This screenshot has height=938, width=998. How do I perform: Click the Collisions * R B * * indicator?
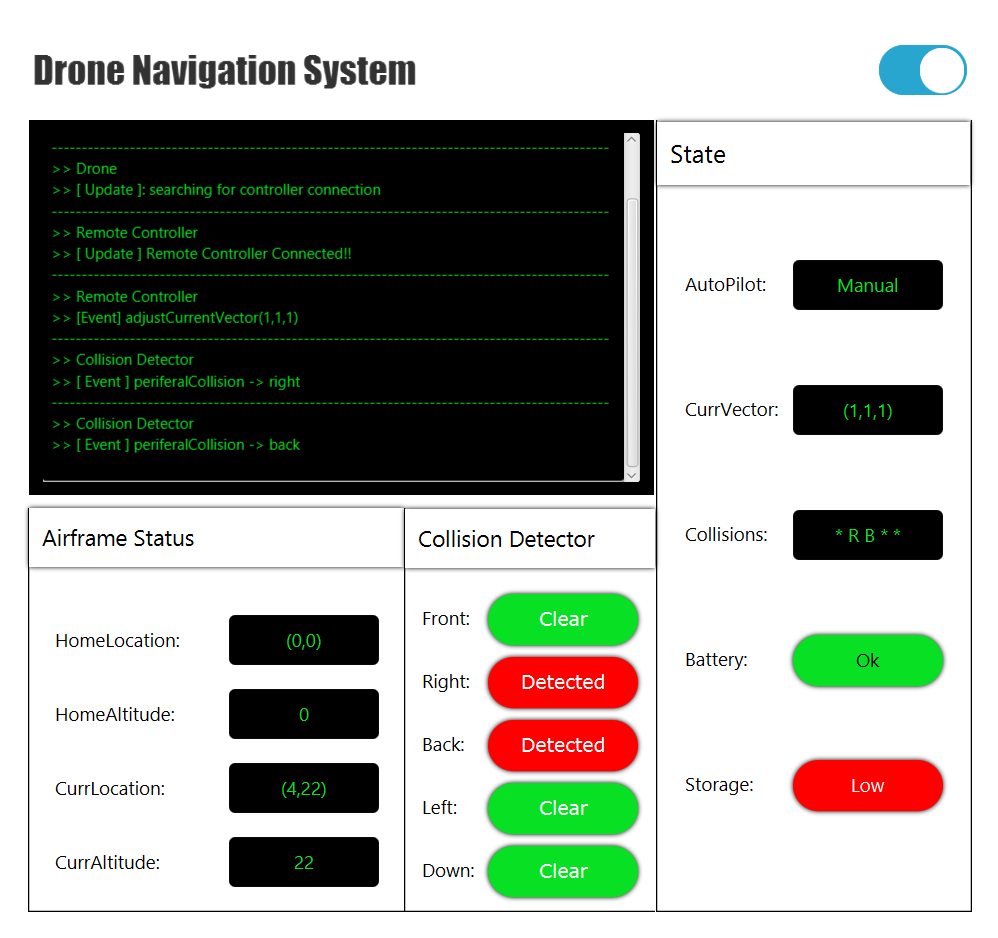[x=867, y=535]
